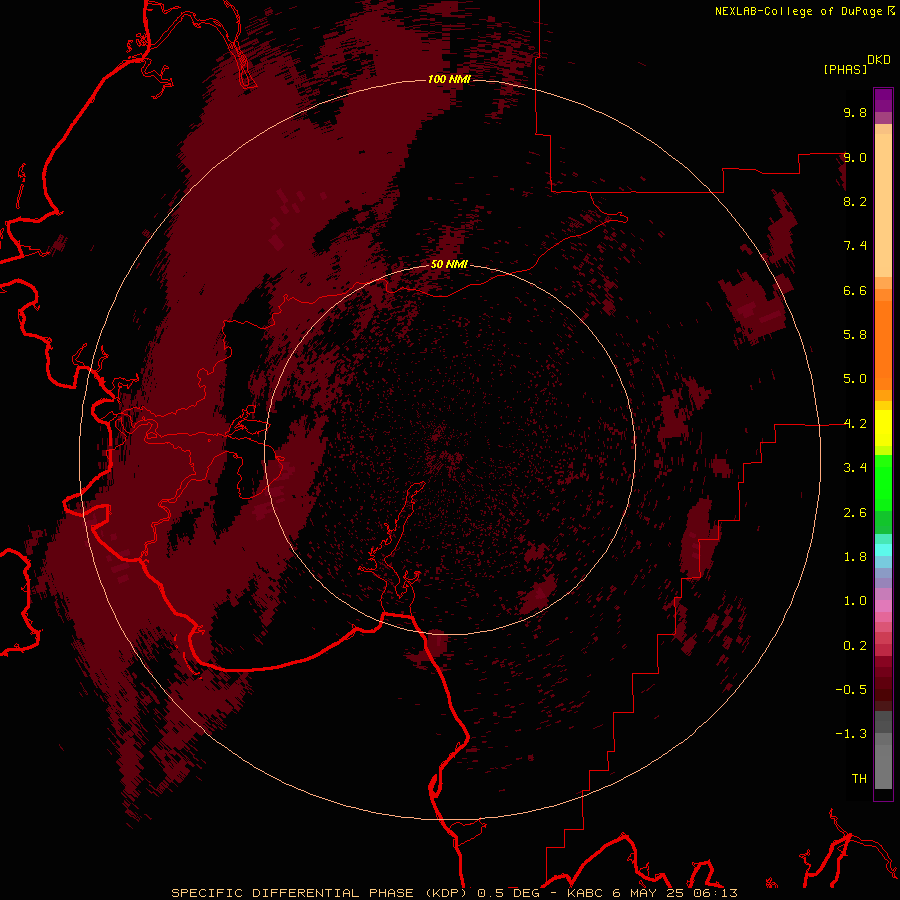Click the 0.2 value on the color scale
900x900 pixels.
pos(855,646)
